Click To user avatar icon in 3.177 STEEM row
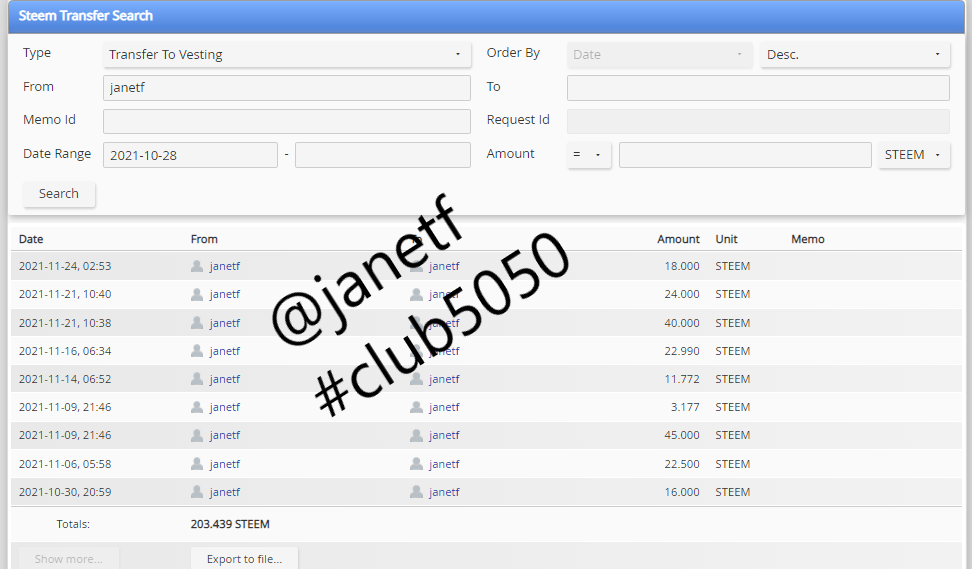The height and width of the screenshot is (569, 972). [x=417, y=407]
